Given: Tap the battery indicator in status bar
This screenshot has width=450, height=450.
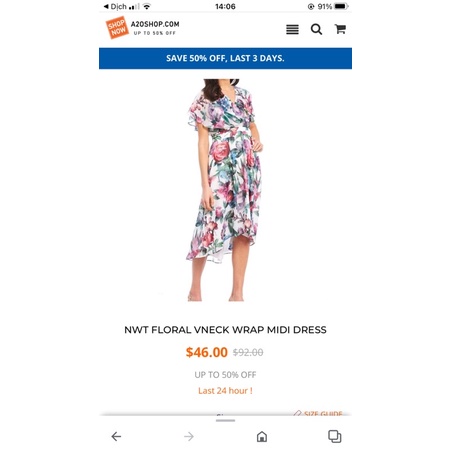Looking at the screenshot, I should tap(341, 6).
